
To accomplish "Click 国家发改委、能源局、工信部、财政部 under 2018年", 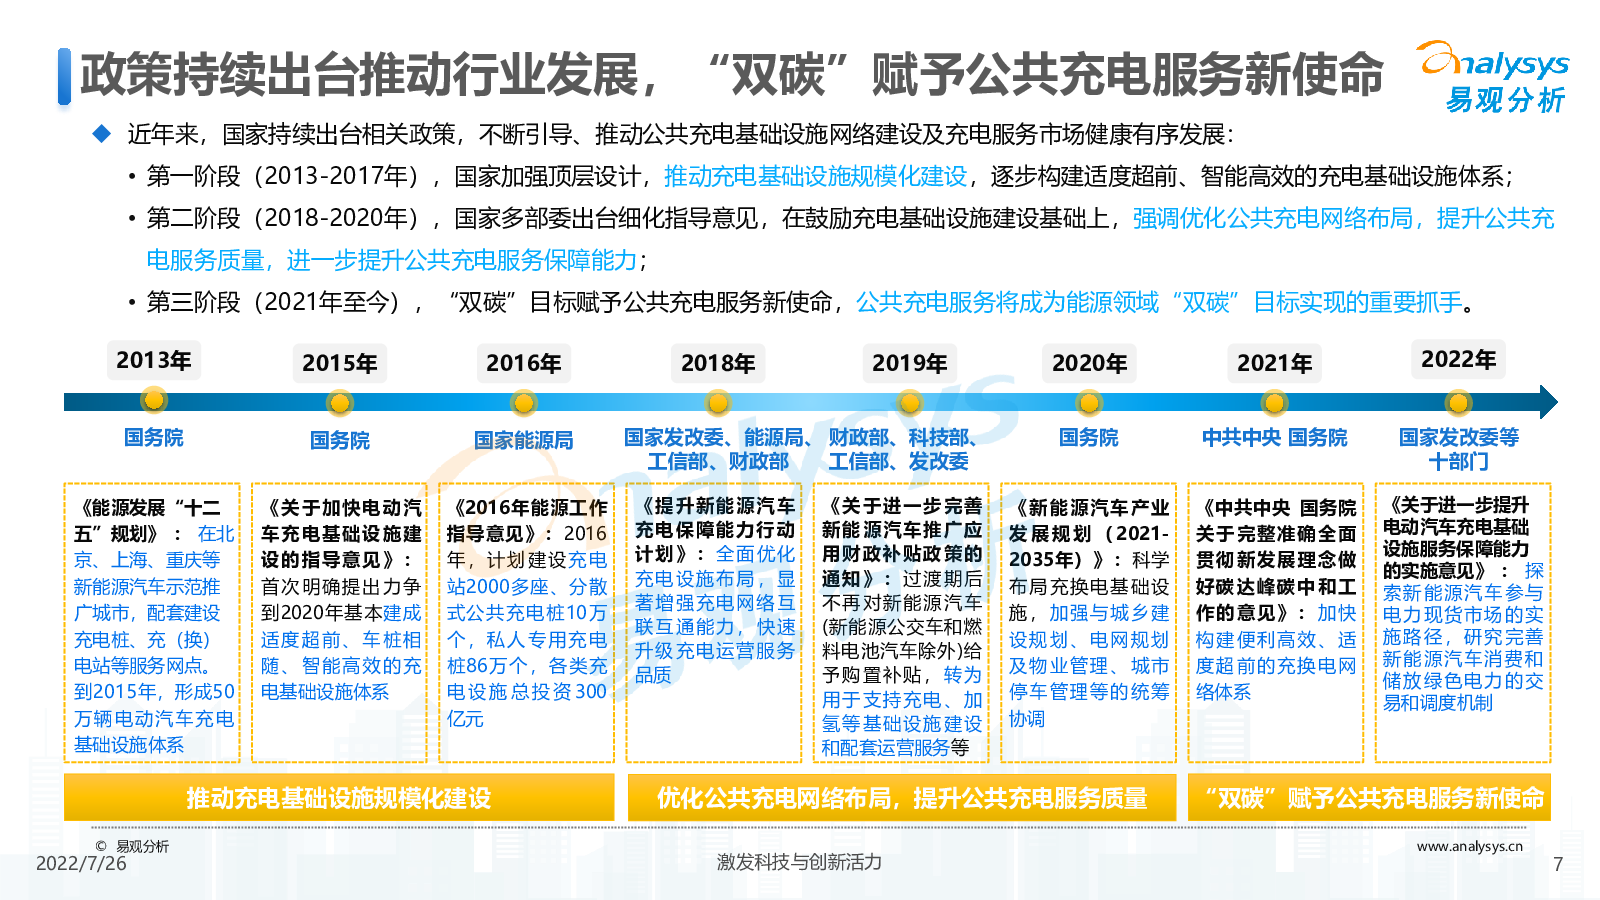I will point(718,449).
